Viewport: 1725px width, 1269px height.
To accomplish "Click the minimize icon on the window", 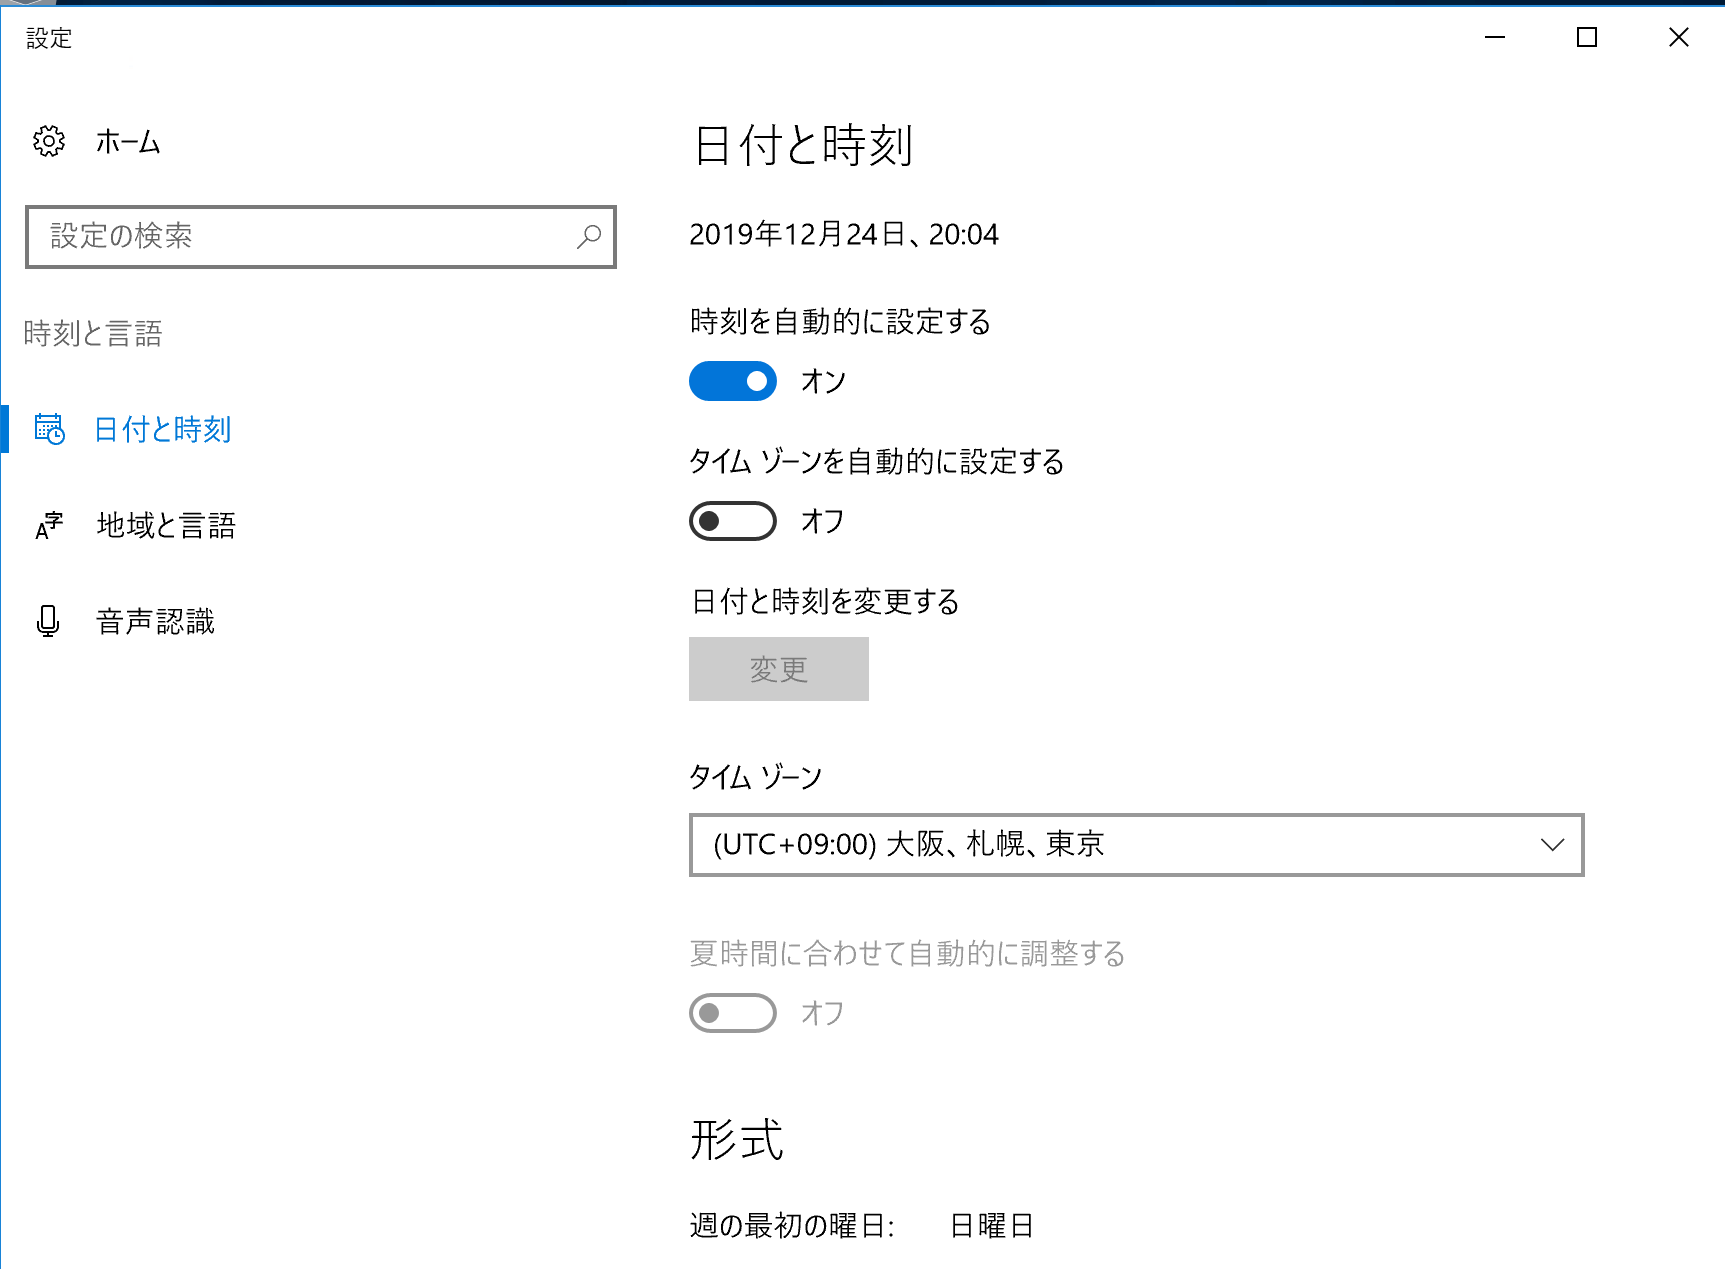I will [x=1494, y=37].
